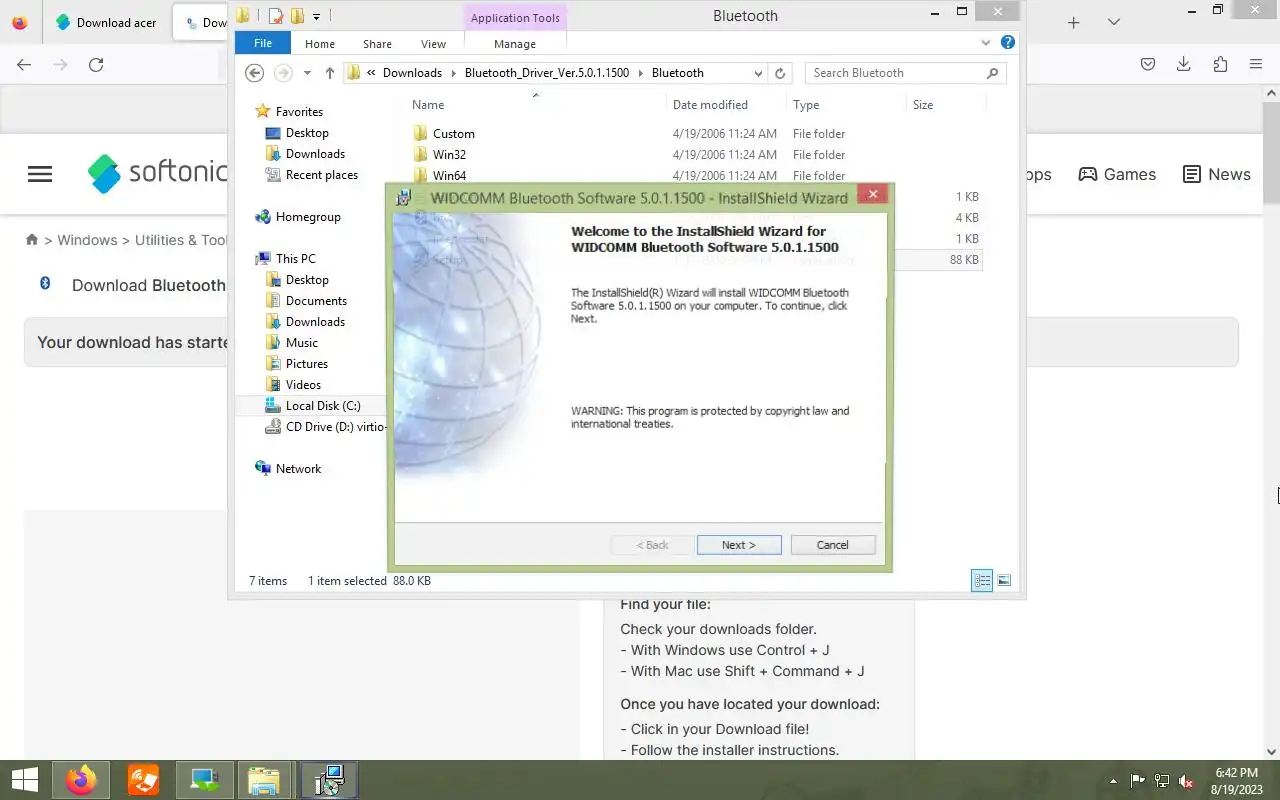Click Favorites star in navigation pane
This screenshot has width=1280, height=800.
coord(262,111)
